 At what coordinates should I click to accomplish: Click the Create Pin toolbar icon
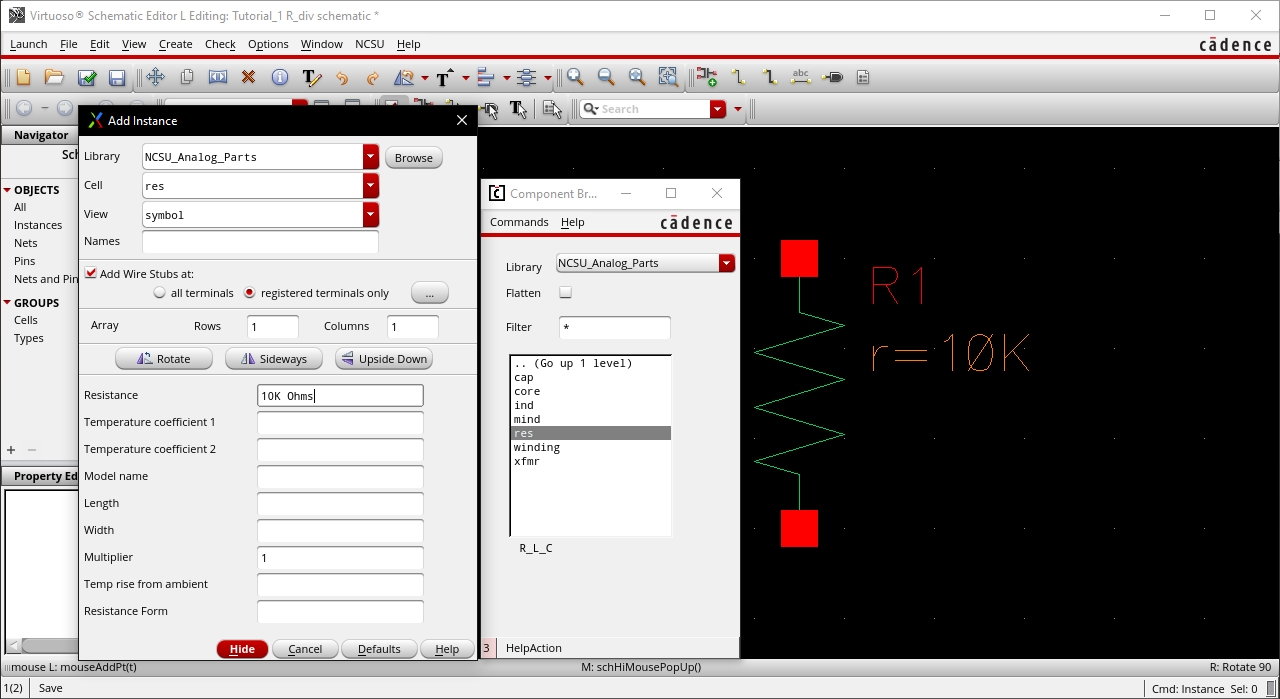(833, 77)
